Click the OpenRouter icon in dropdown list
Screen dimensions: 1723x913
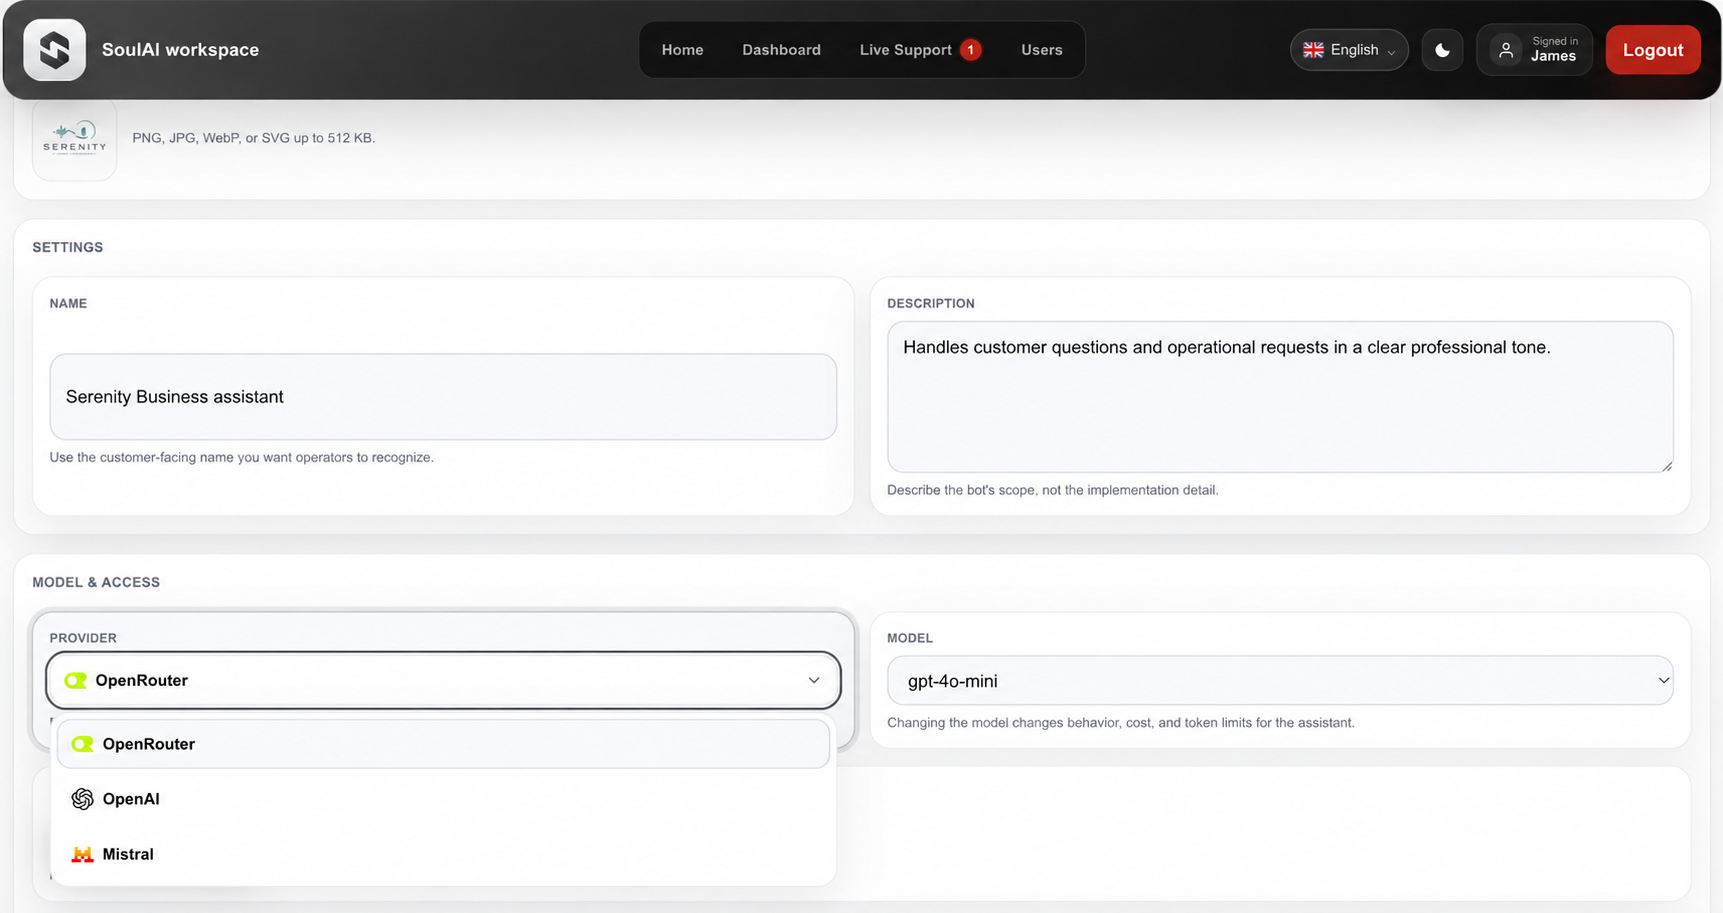pos(82,744)
